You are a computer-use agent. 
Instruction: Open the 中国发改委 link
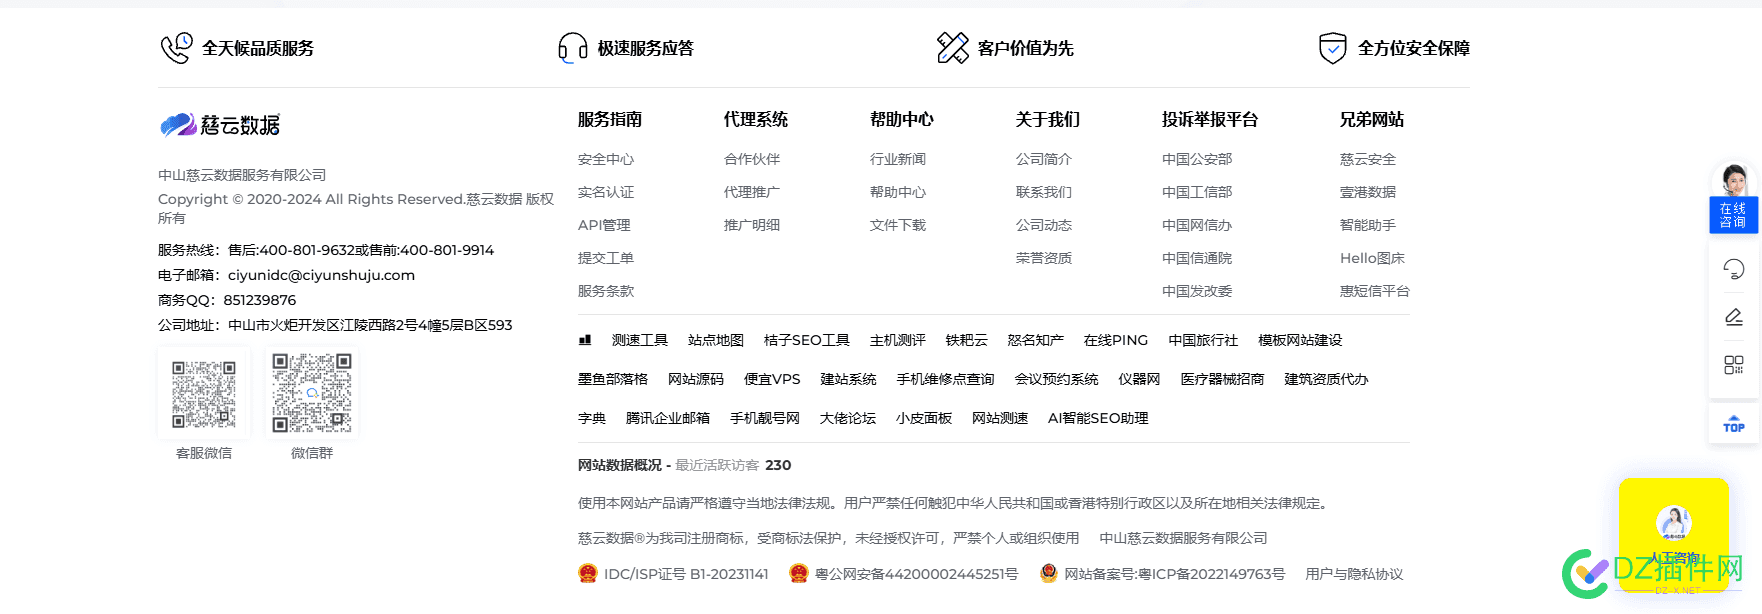(x=1197, y=291)
